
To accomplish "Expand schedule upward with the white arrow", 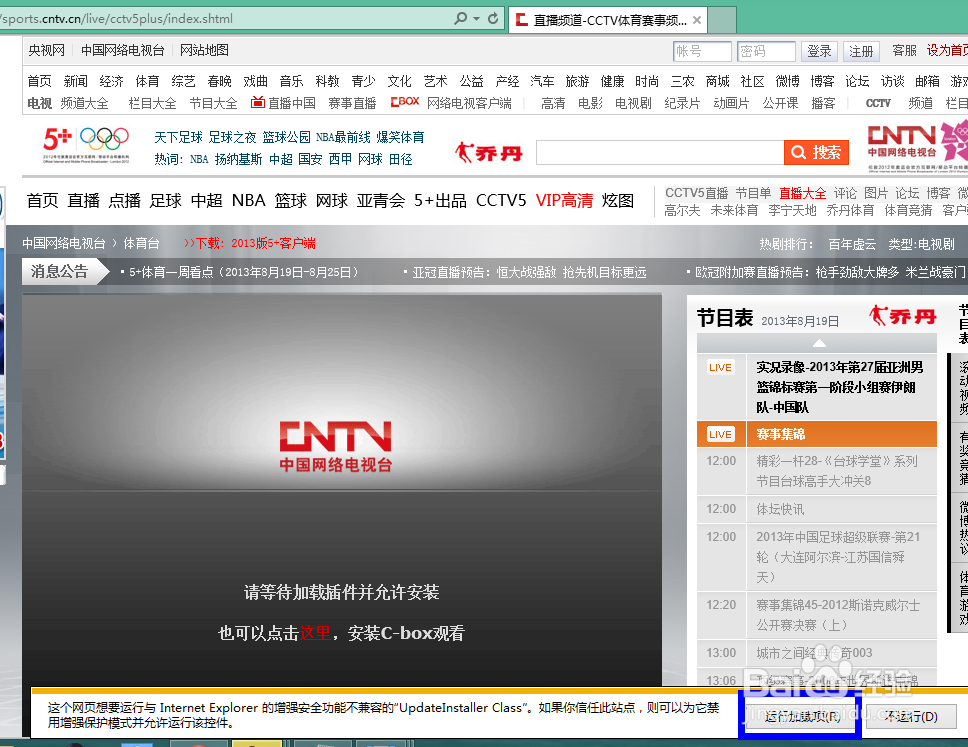I will 819,343.
